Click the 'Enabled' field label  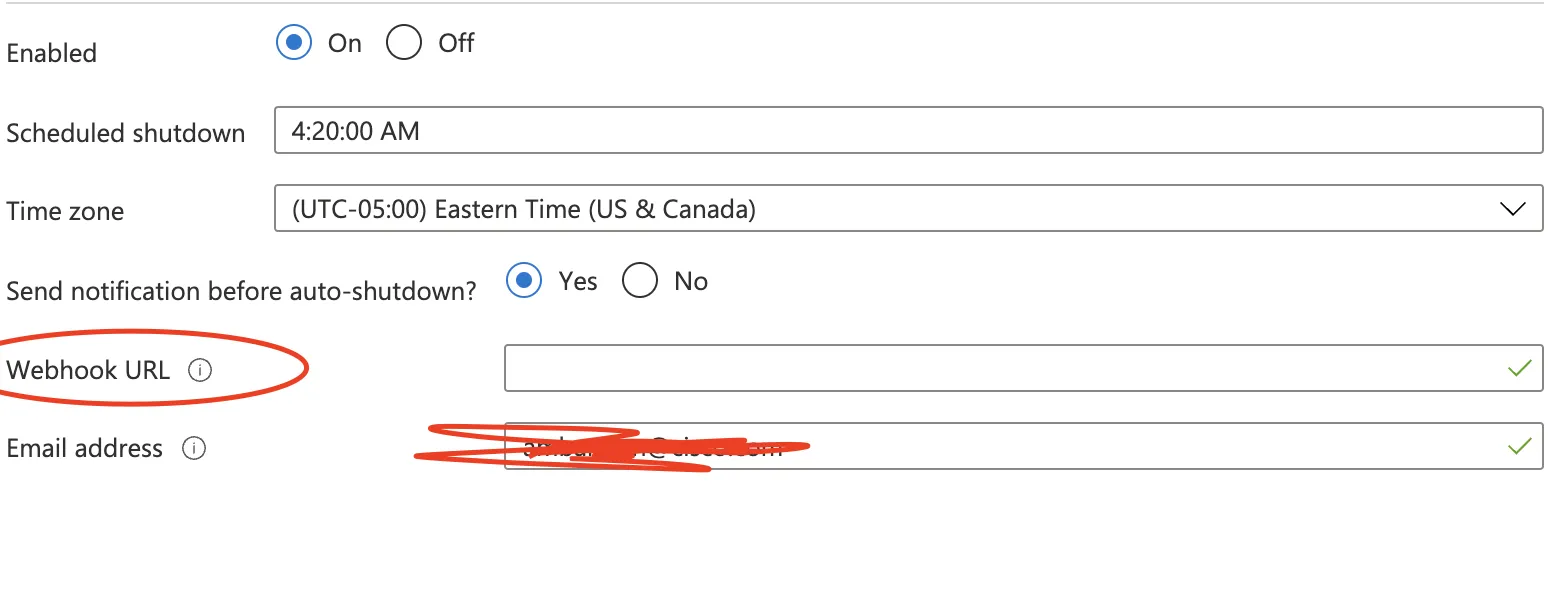pyautogui.click(x=51, y=53)
